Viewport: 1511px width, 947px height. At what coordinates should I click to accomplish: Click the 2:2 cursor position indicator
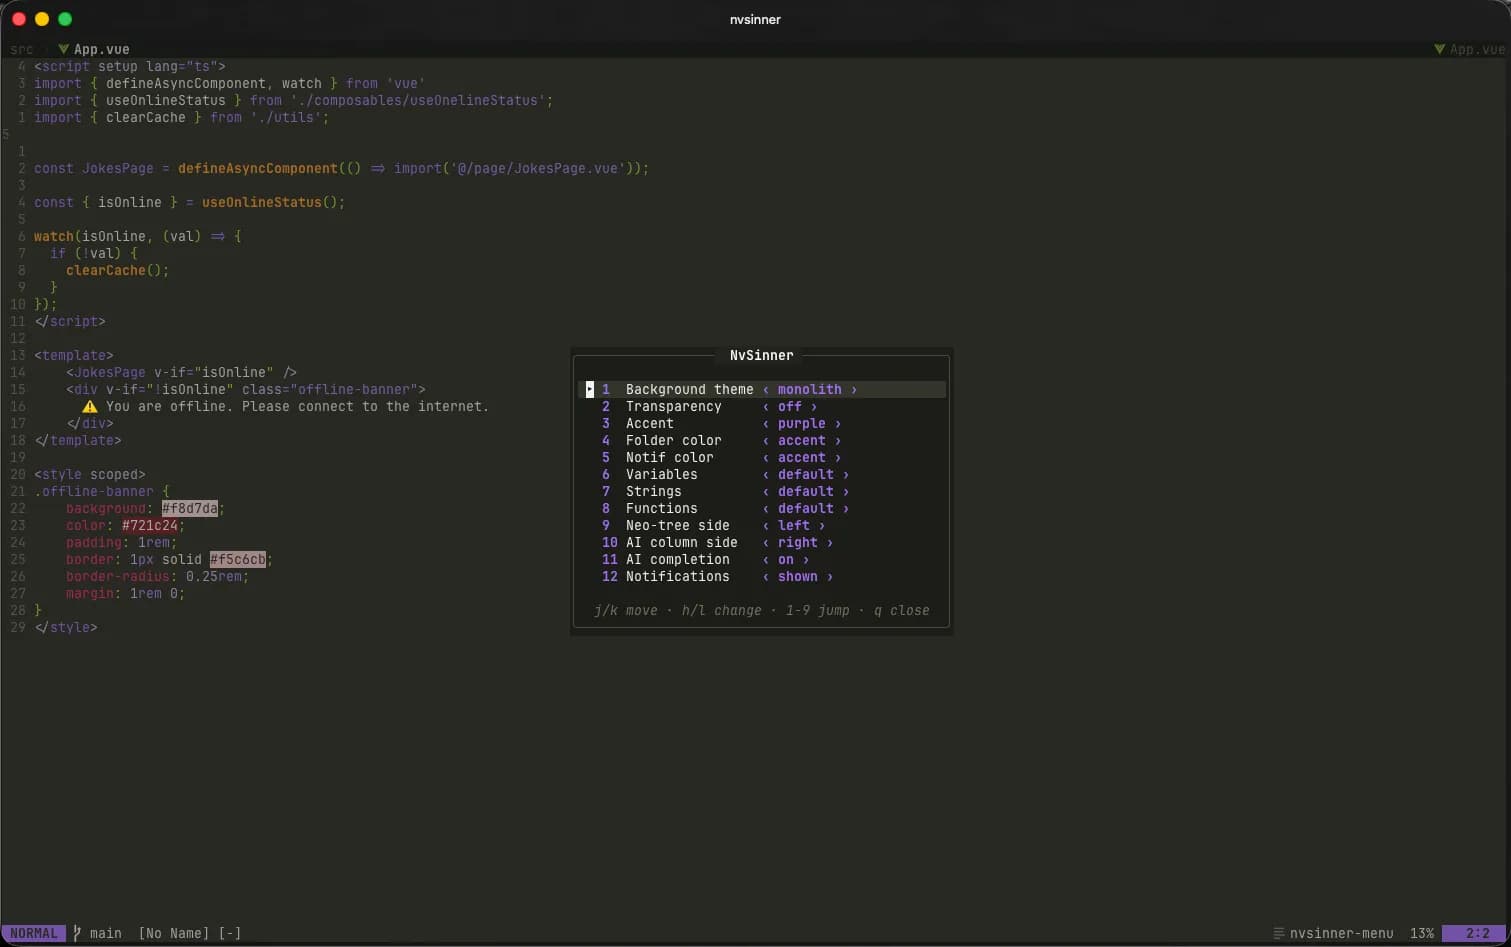point(1478,933)
